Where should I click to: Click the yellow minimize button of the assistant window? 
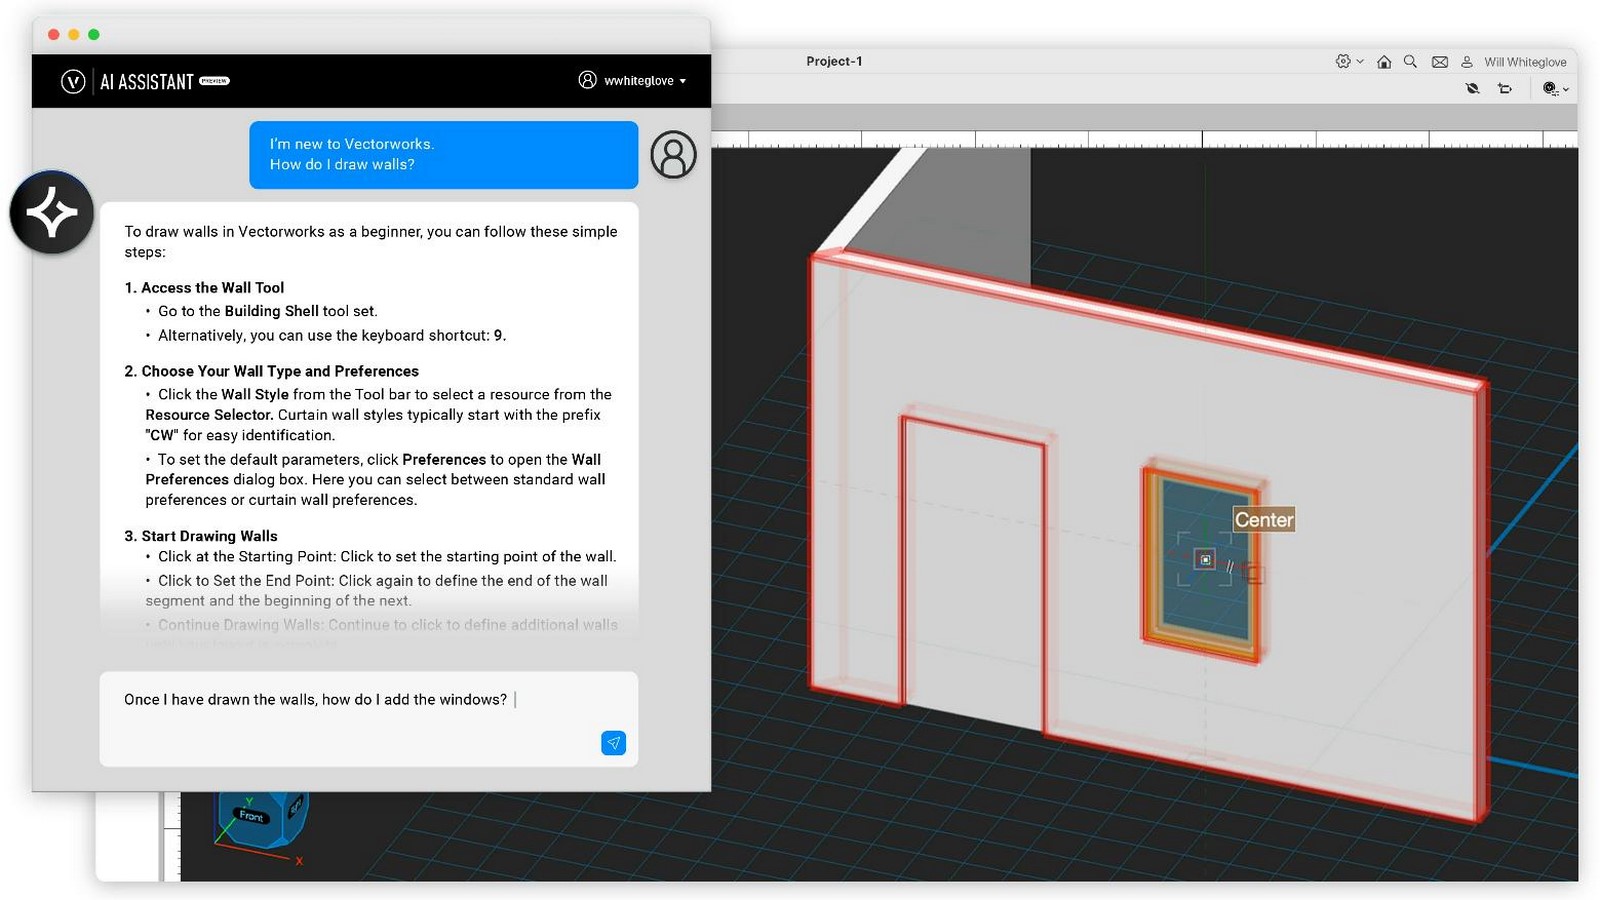tap(73, 35)
